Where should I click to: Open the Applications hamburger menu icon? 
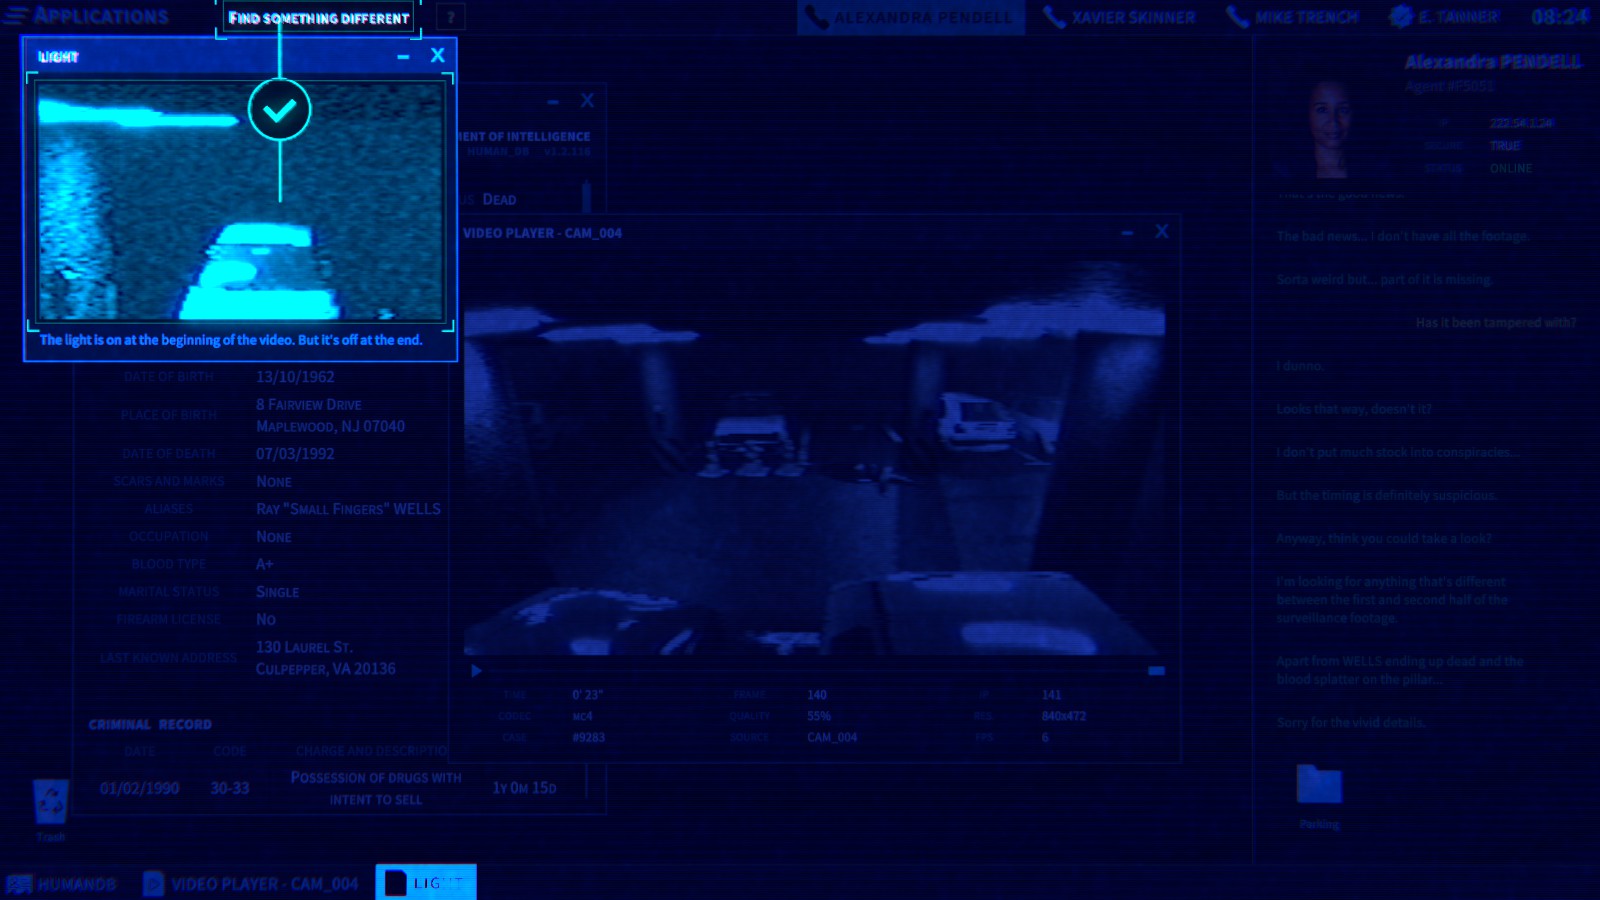[x=18, y=15]
